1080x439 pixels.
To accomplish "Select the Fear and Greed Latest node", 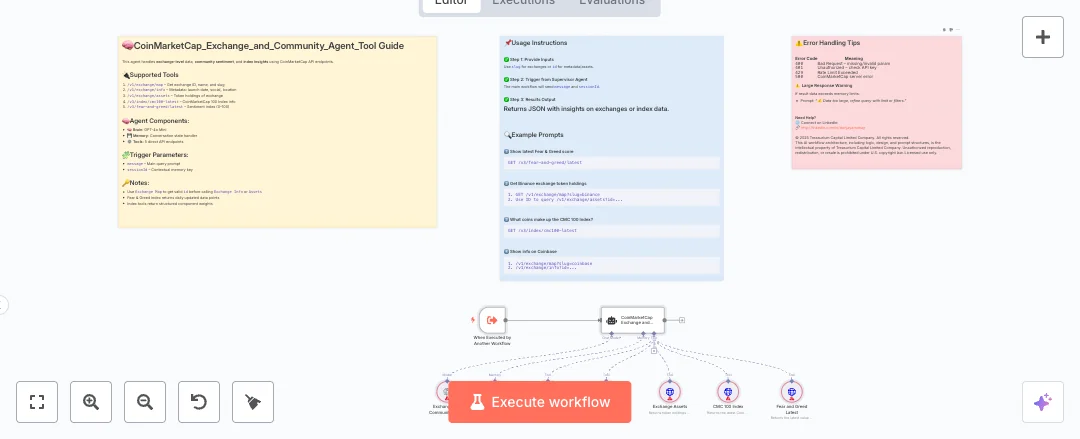I will click(x=790, y=392).
